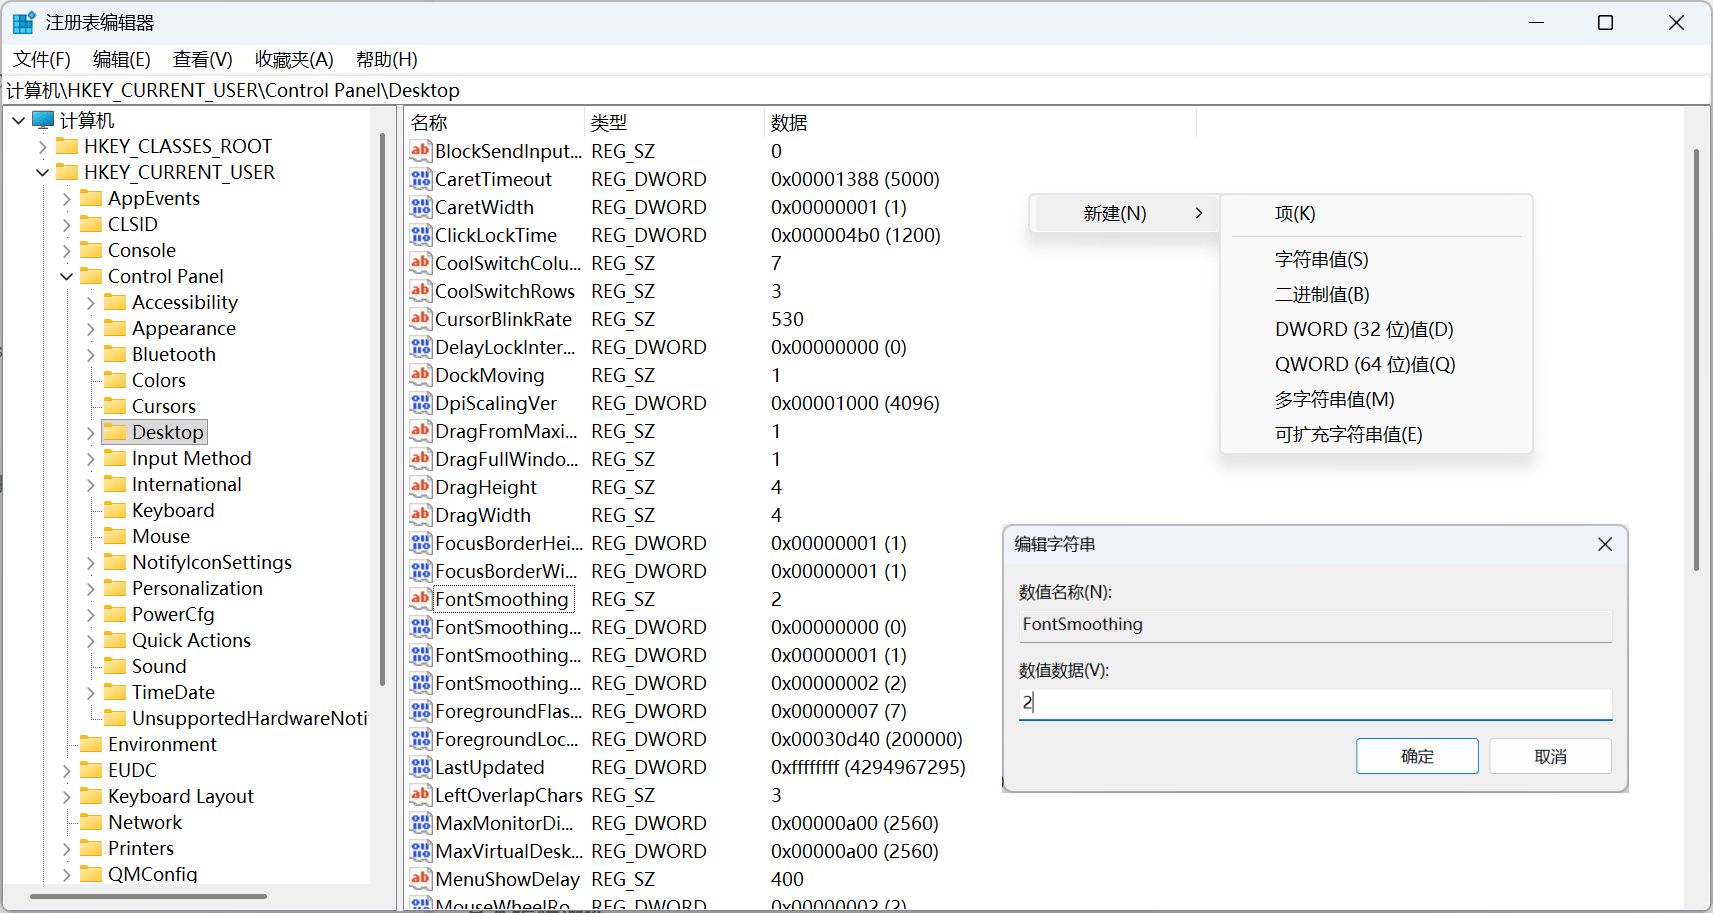Click the DragHeight string value icon
Screen dimensions: 1713x913
click(420, 487)
